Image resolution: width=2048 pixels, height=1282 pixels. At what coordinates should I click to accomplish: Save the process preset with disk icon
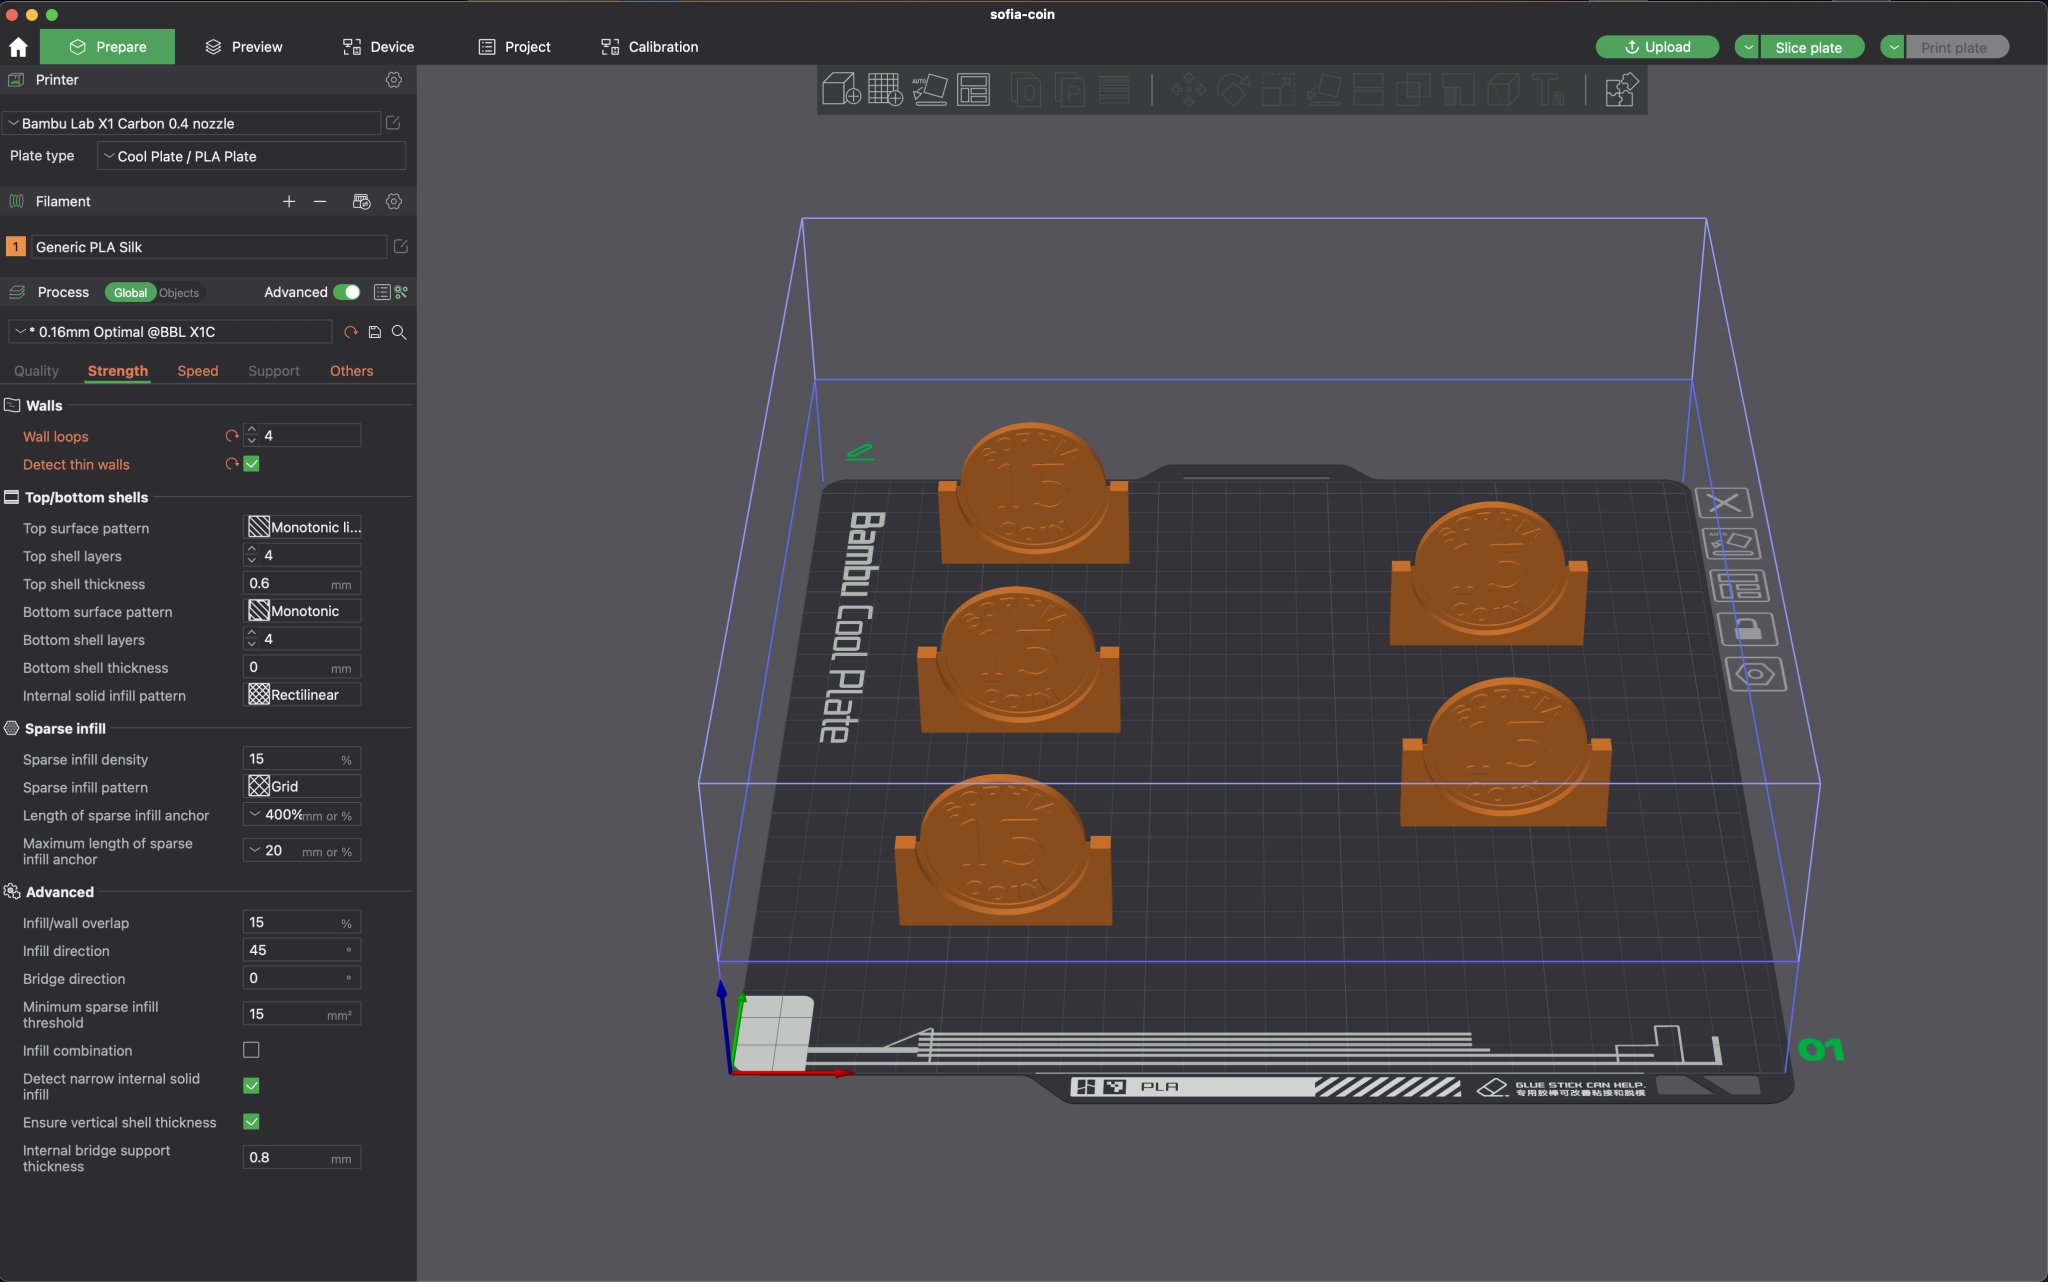375,332
